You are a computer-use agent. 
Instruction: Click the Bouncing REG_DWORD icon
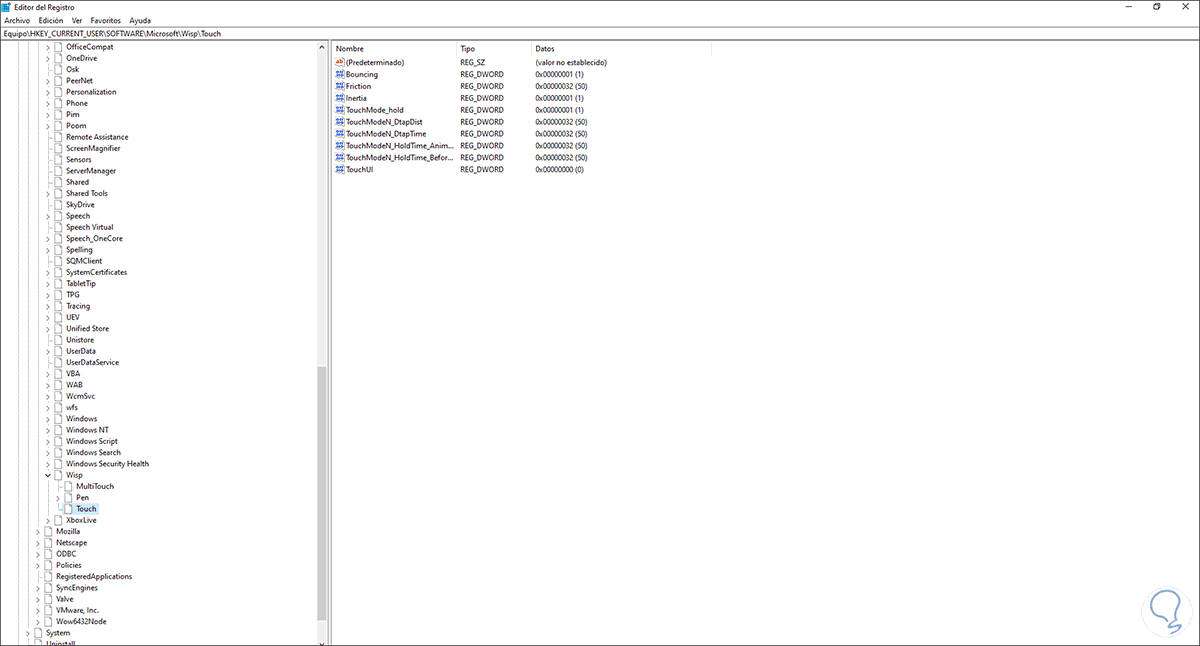(340, 74)
